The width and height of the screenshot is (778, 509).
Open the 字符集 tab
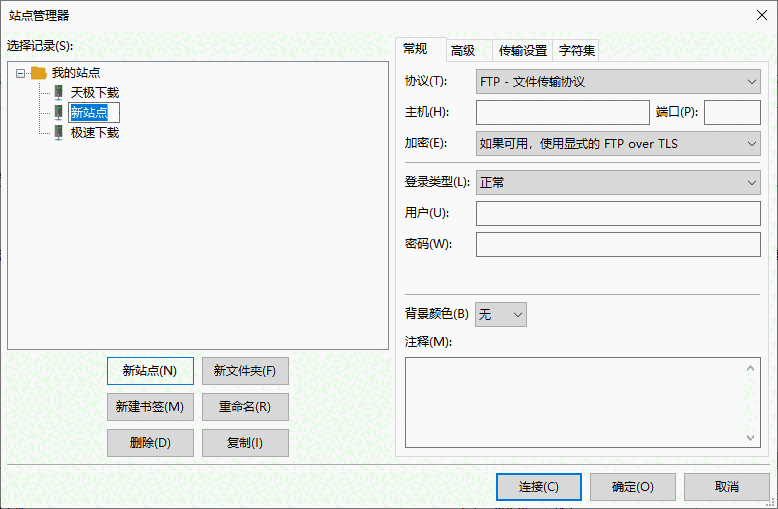coord(576,50)
